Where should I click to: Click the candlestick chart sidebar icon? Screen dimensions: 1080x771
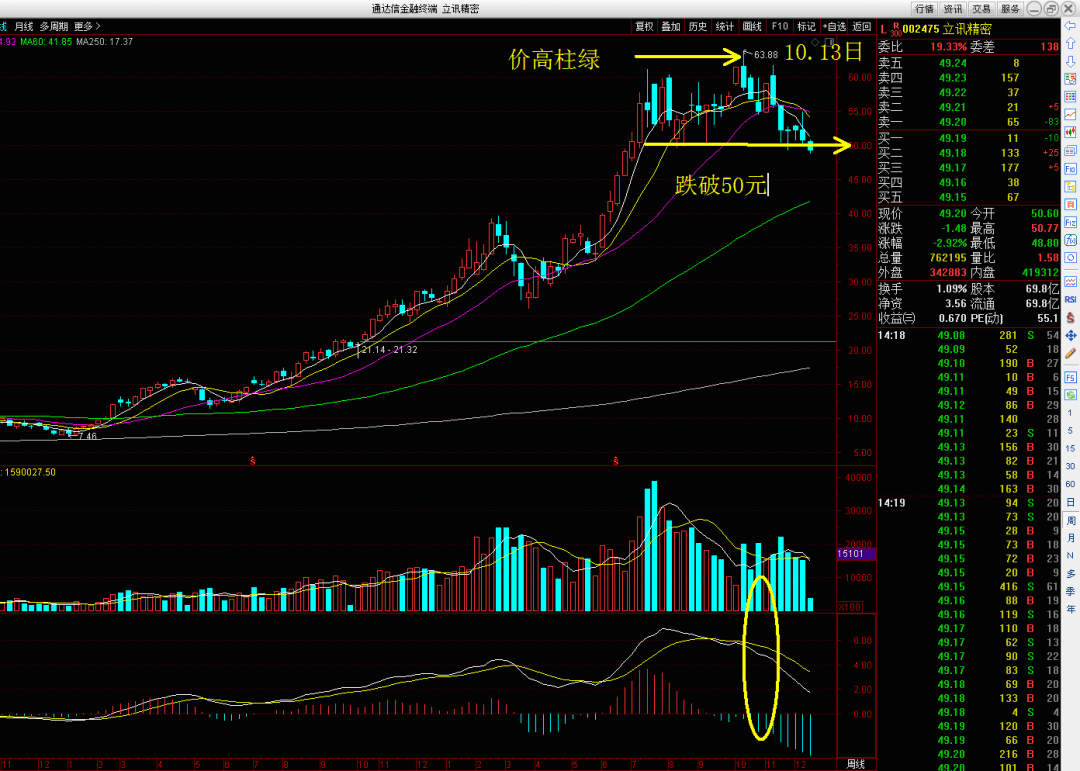1070,132
